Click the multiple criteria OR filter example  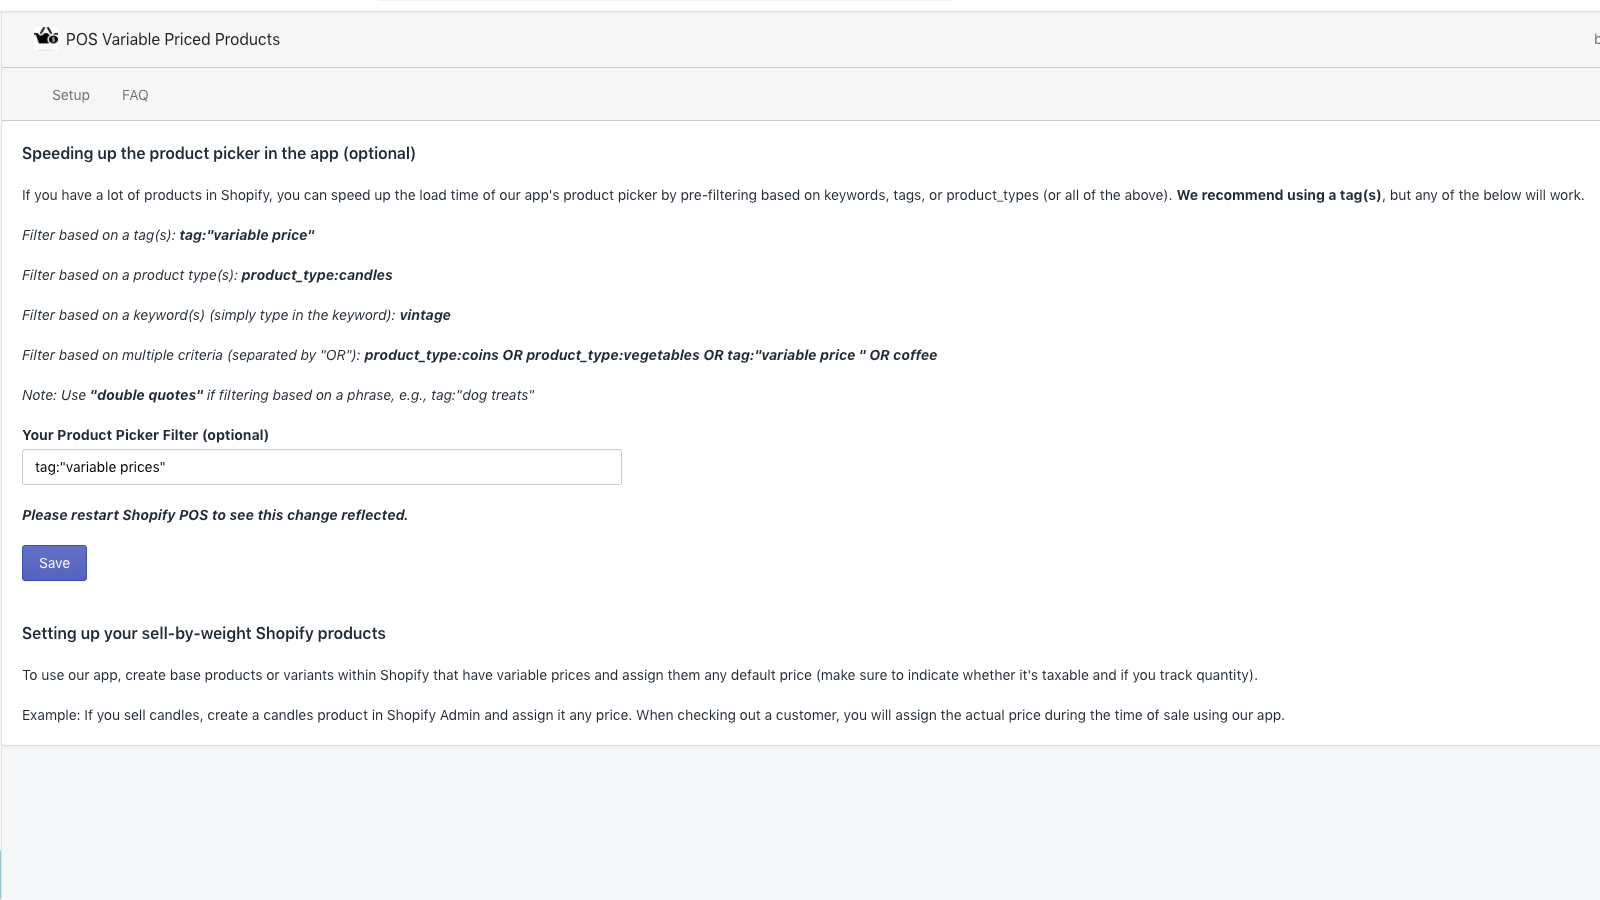tap(650, 354)
